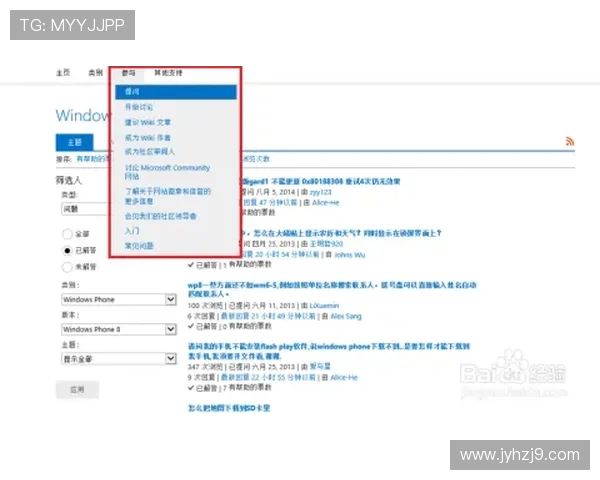Choose 成为 Wiki 作者 menu entry

click(x=148, y=137)
